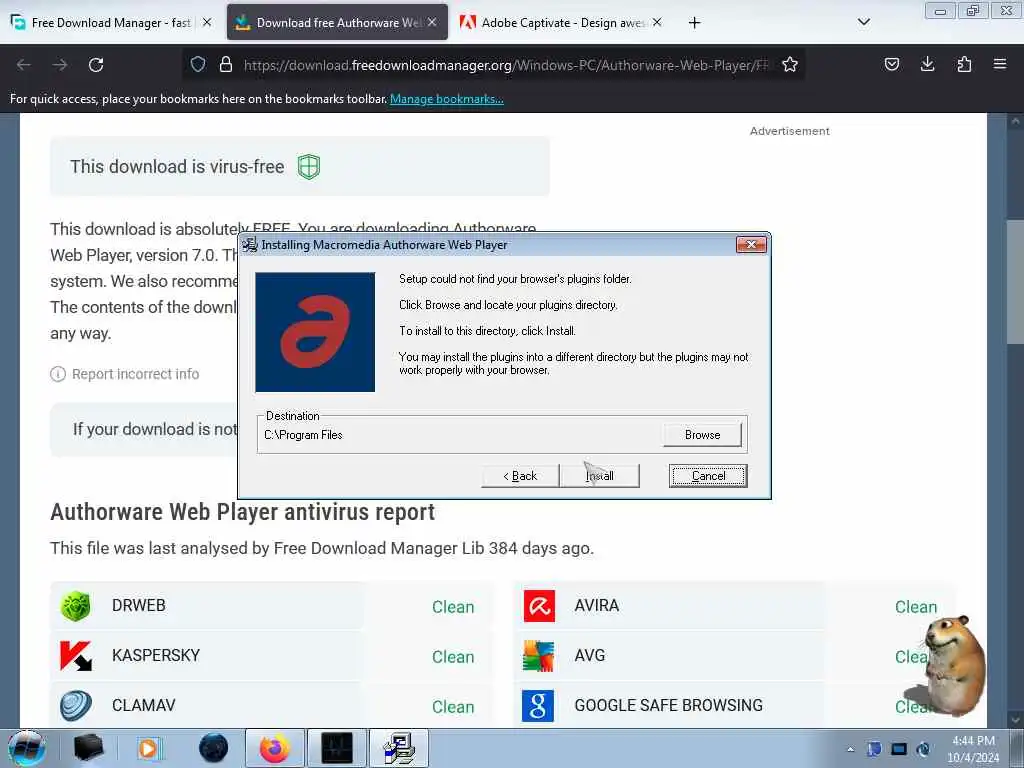The width and height of the screenshot is (1024, 768).
Task: Close the Installing Macromedia Authorware dialog
Action: pos(751,244)
